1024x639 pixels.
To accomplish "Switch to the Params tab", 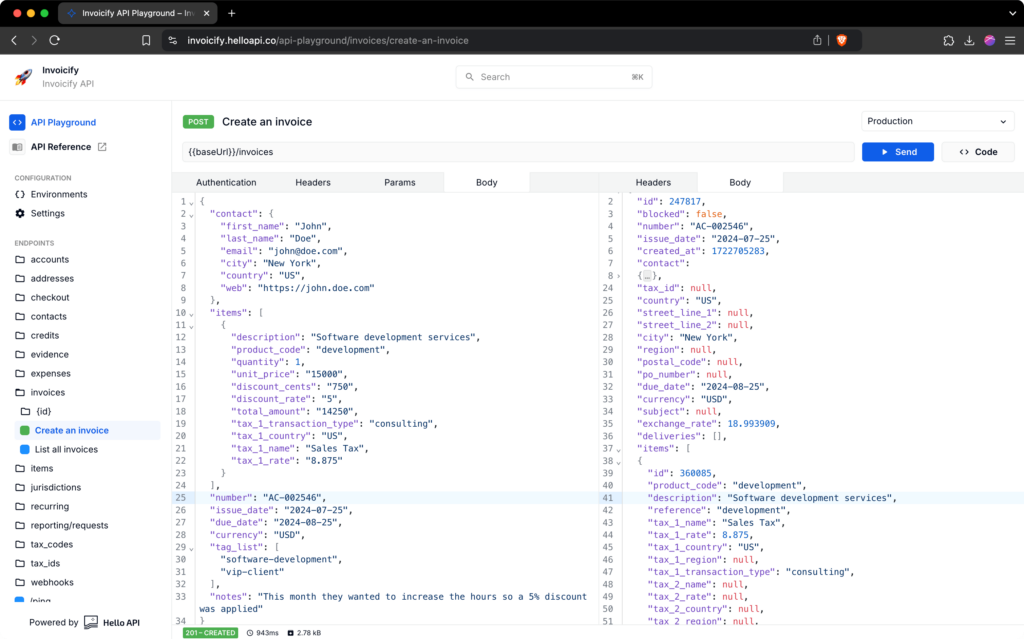I will (x=400, y=182).
